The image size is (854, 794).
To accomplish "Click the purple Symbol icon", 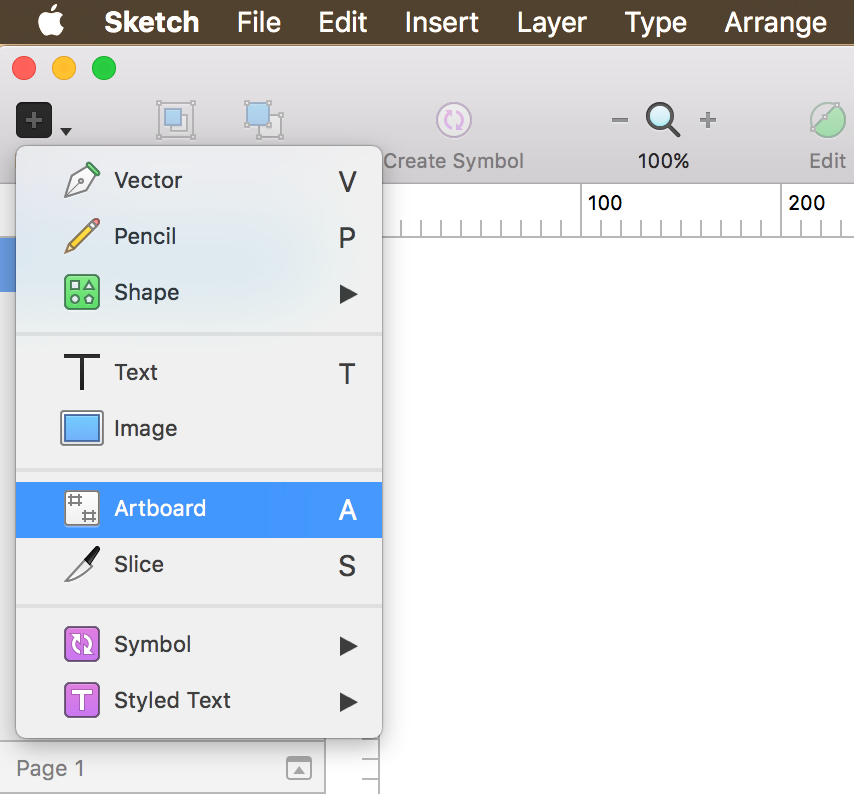I will (x=82, y=644).
